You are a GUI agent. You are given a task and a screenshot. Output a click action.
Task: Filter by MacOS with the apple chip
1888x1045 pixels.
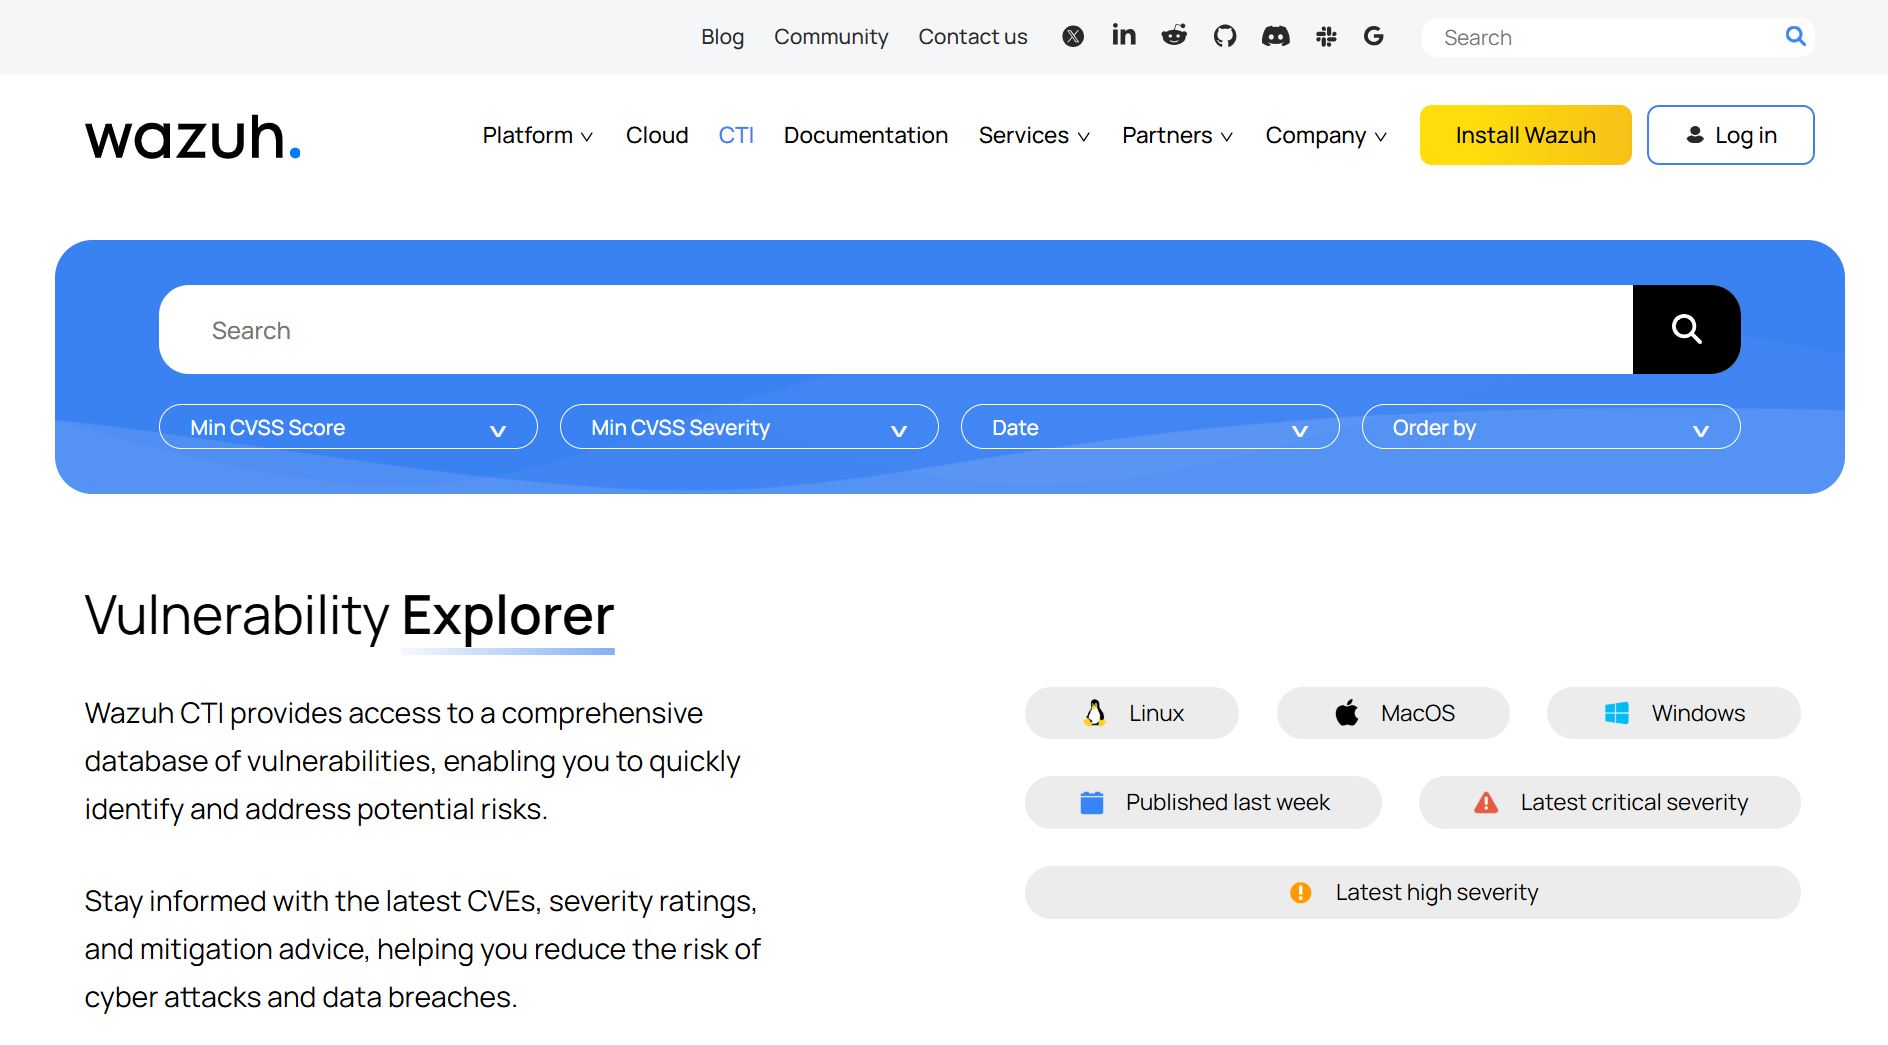1393,713
